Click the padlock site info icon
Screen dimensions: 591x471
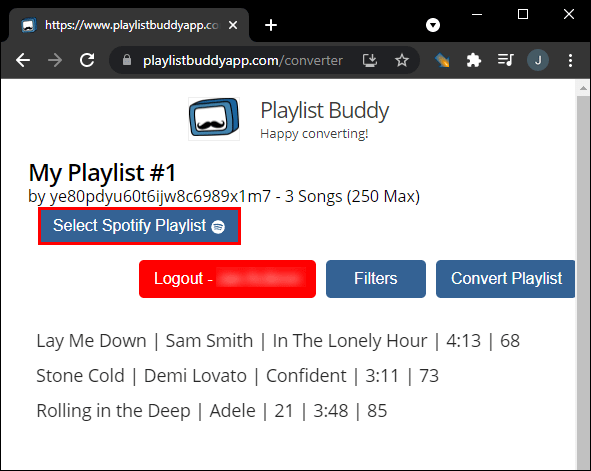pyautogui.click(x=127, y=60)
